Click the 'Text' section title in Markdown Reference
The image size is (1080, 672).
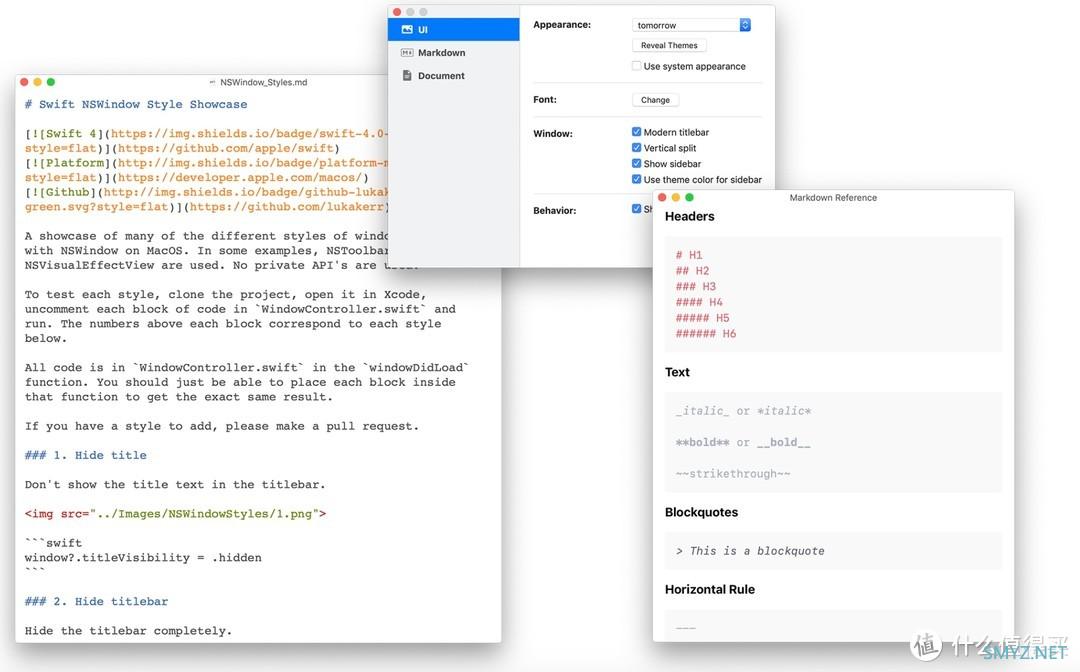(677, 372)
